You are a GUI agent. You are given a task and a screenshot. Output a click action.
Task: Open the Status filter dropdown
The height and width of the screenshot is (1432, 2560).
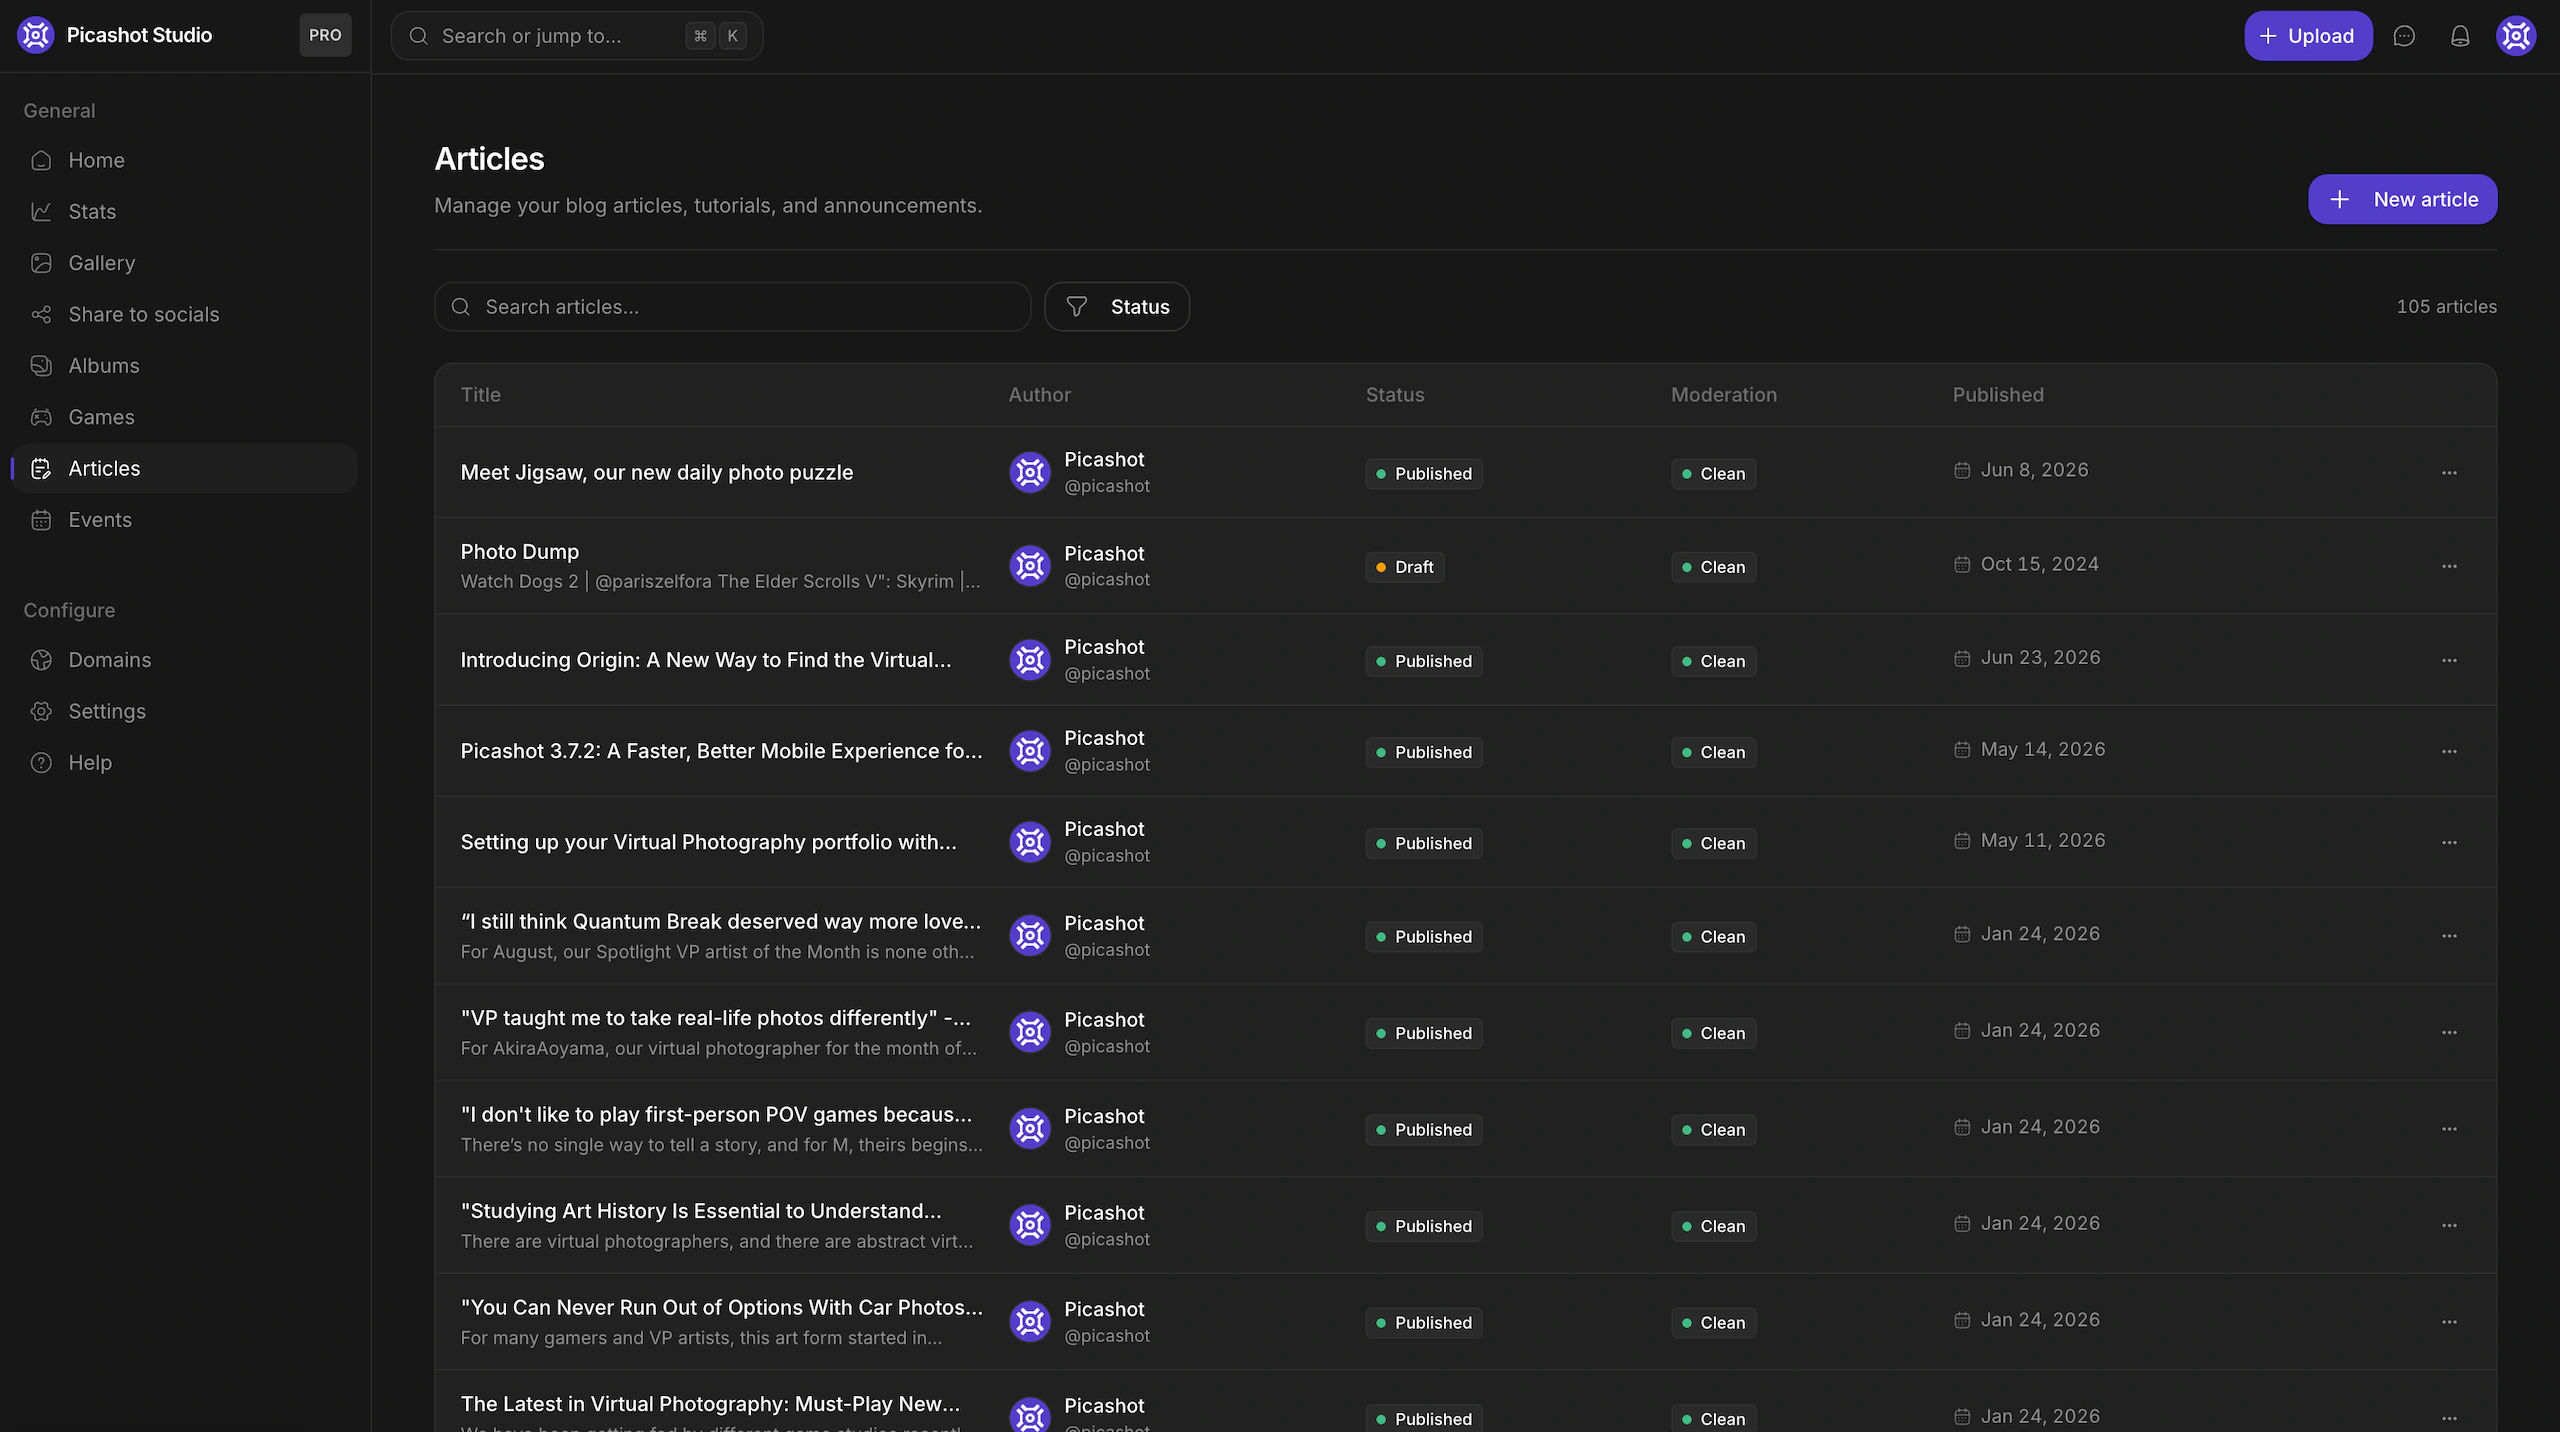1117,307
